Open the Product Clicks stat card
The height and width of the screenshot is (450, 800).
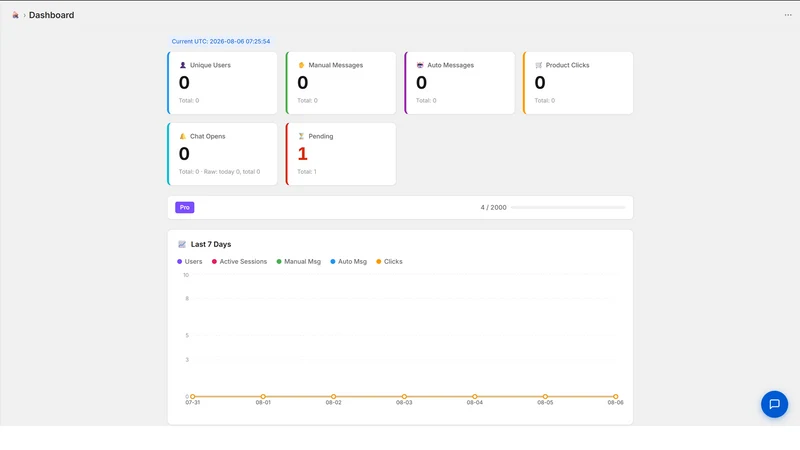coord(578,83)
